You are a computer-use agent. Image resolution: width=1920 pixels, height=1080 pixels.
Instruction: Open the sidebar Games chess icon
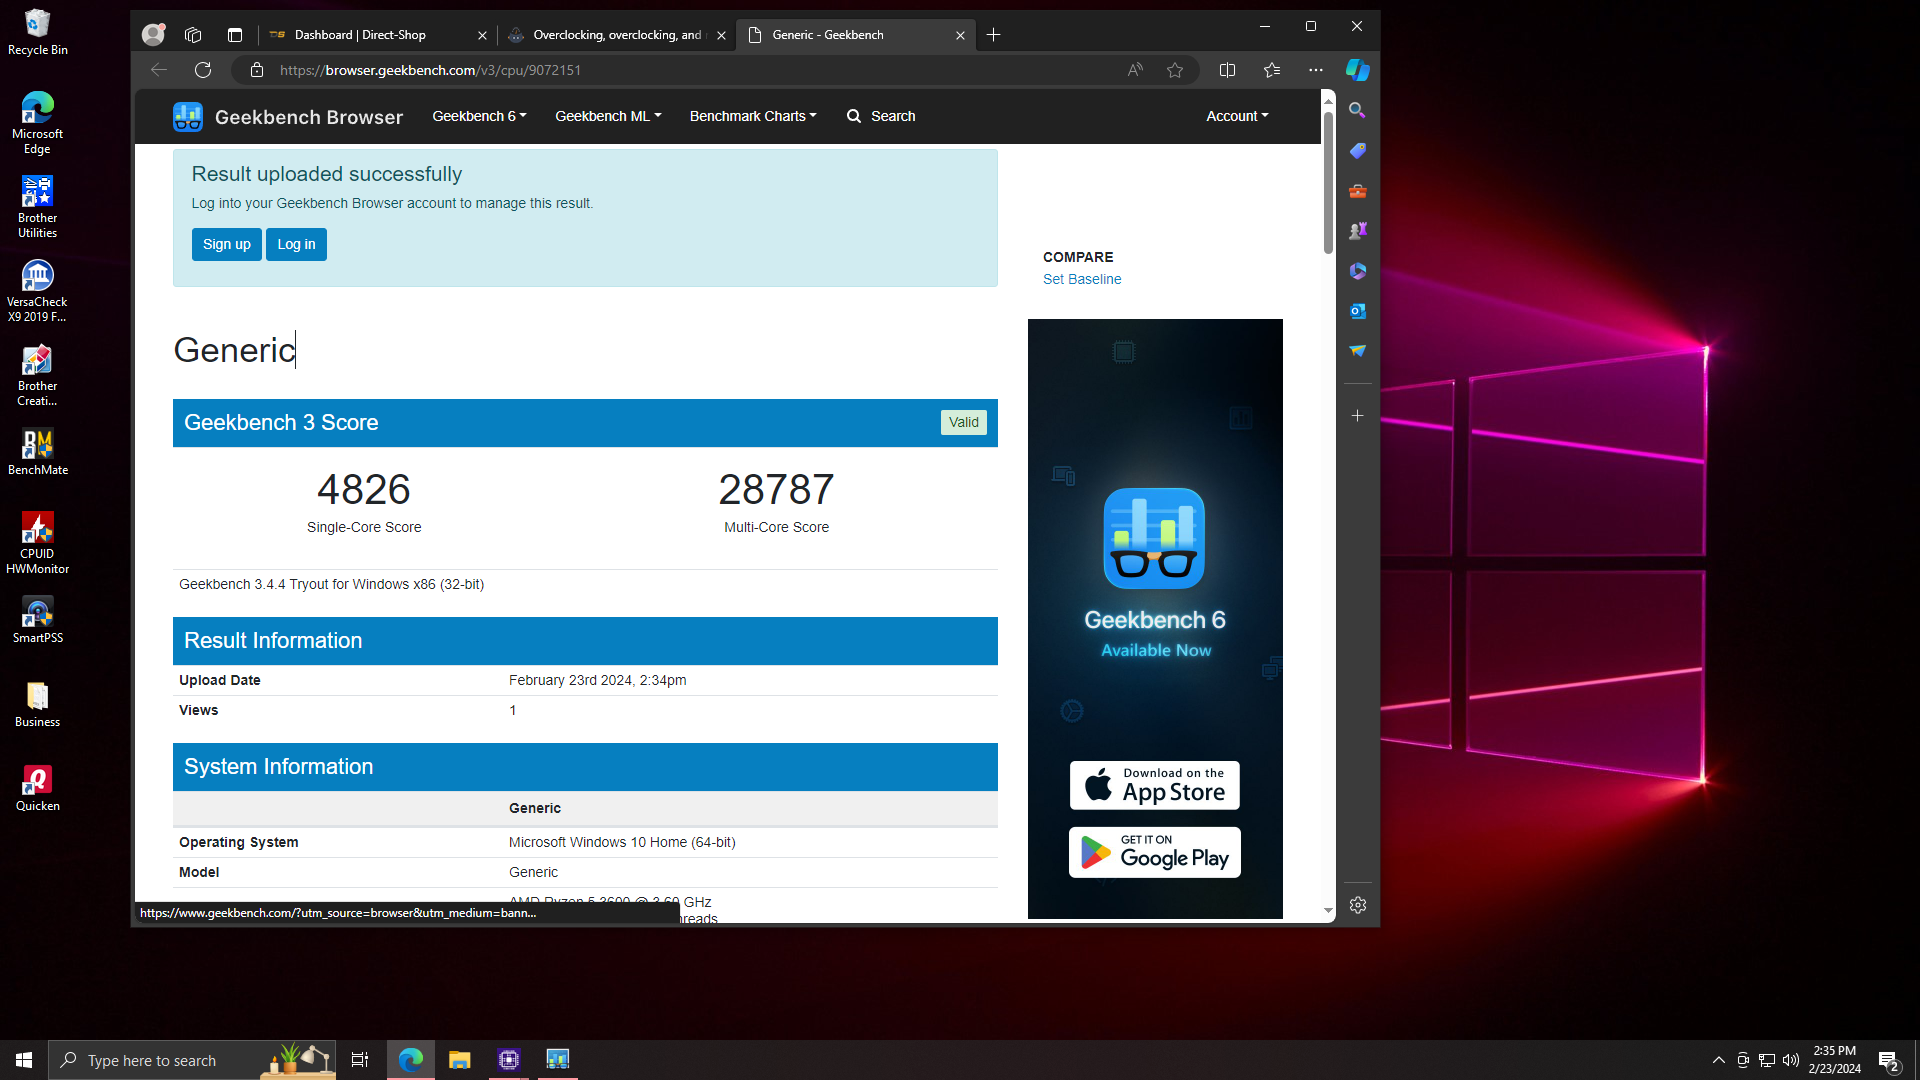(x=1357, y=231)
